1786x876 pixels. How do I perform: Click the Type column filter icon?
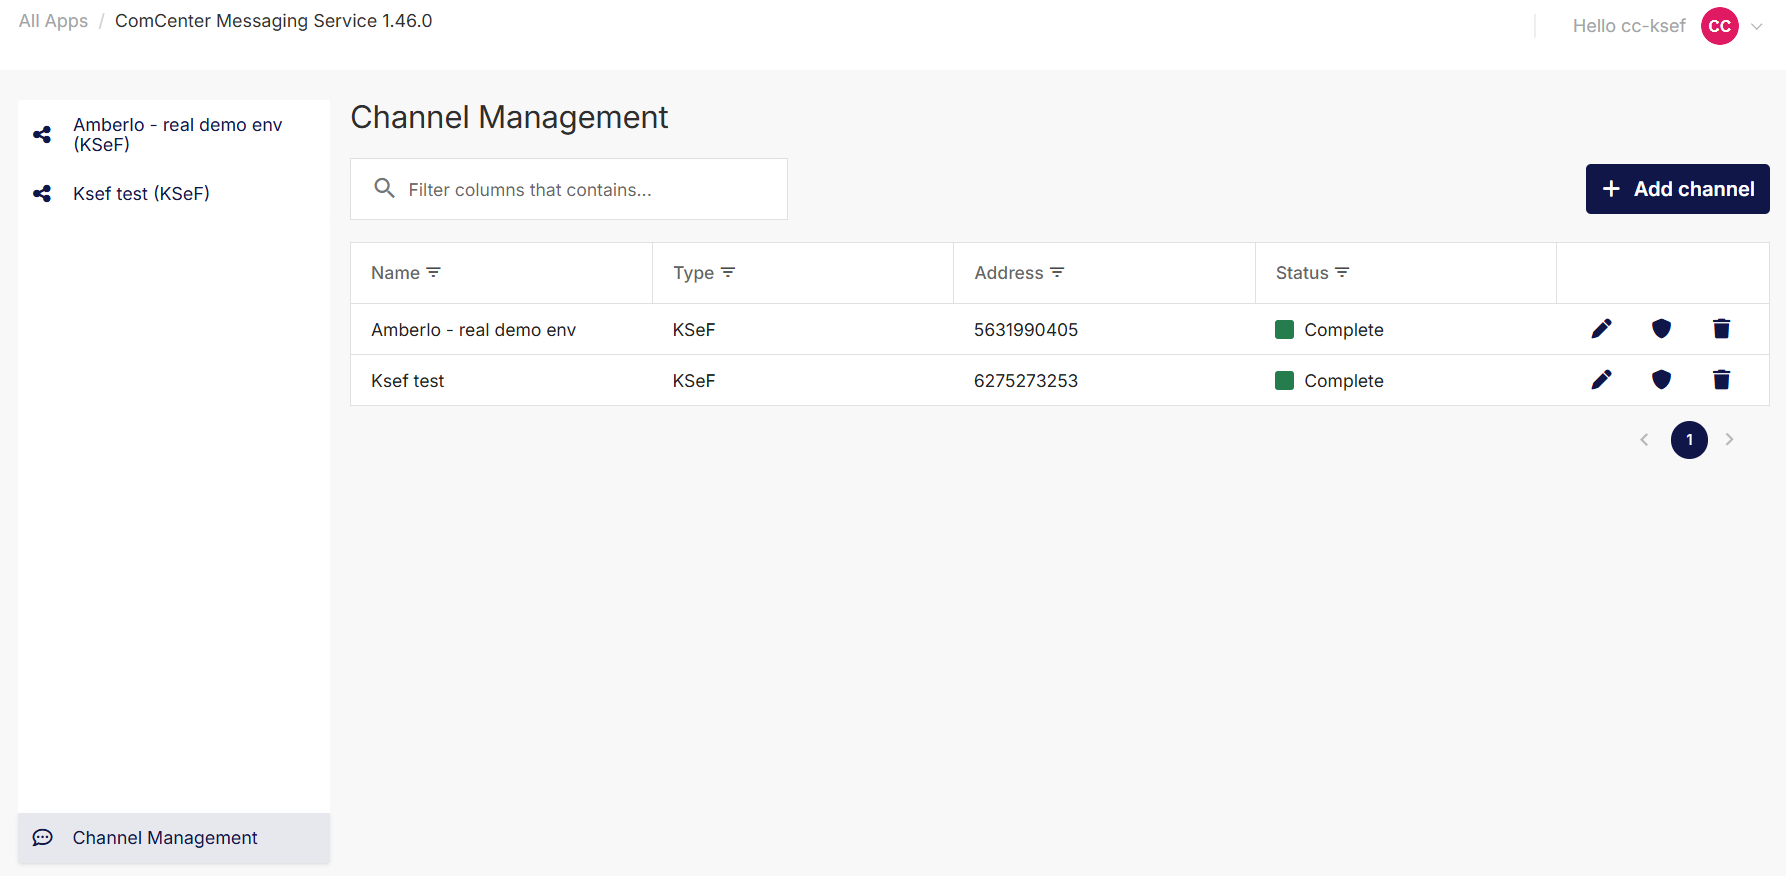728,272
